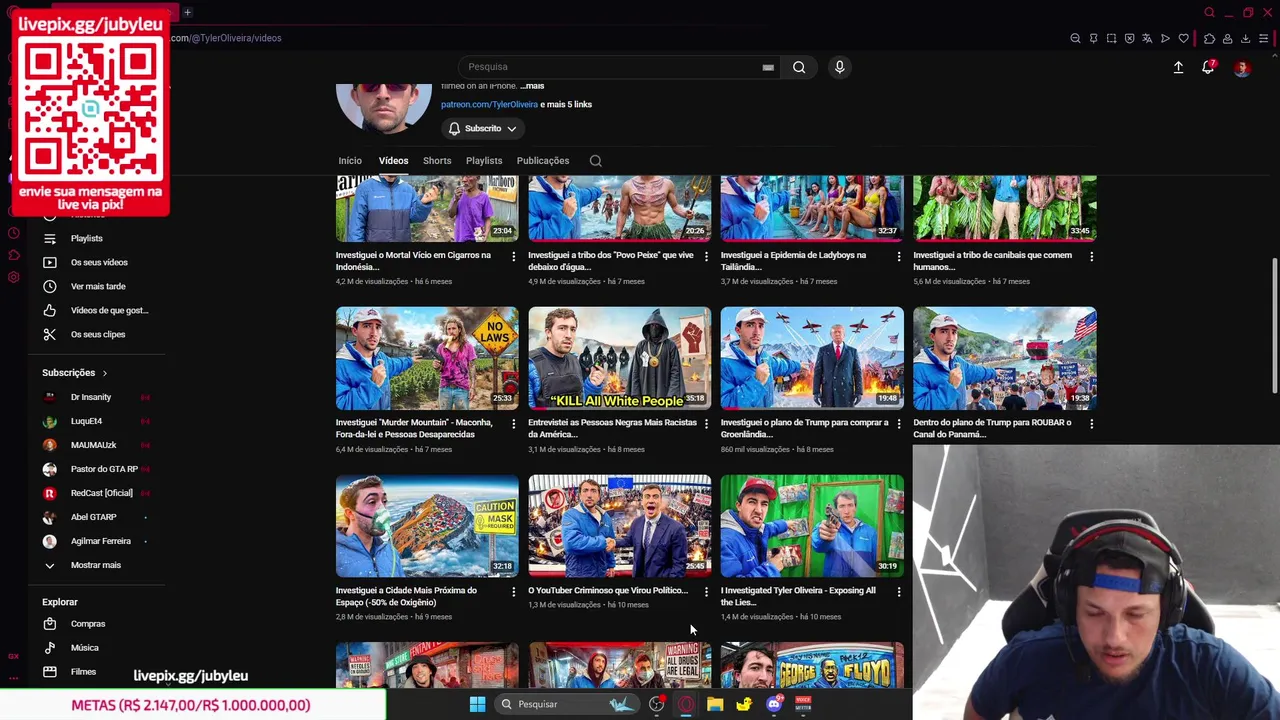Play 'KILL All White People' thumbnail video
Screen dimensions: 1280x720
(620, 358)
